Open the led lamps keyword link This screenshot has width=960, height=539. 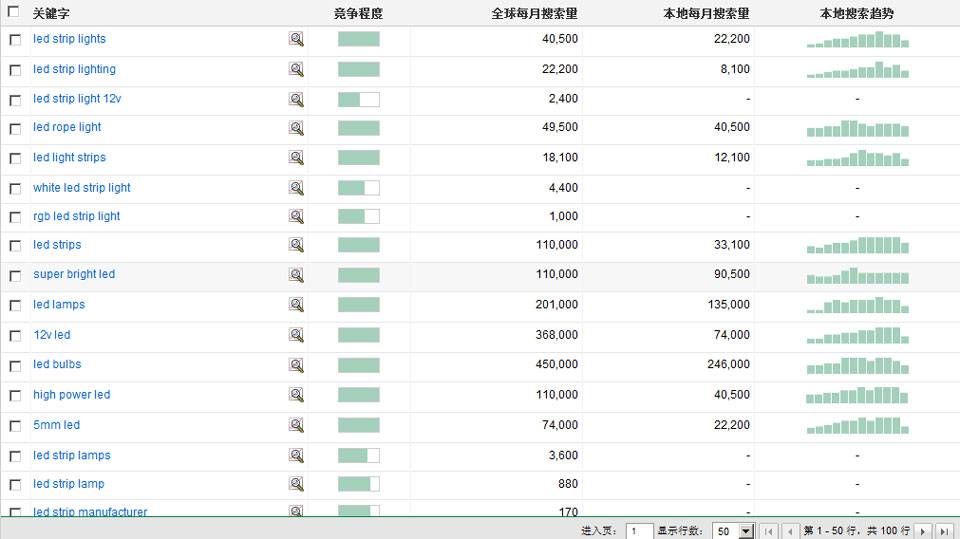(x=59, y=304)
